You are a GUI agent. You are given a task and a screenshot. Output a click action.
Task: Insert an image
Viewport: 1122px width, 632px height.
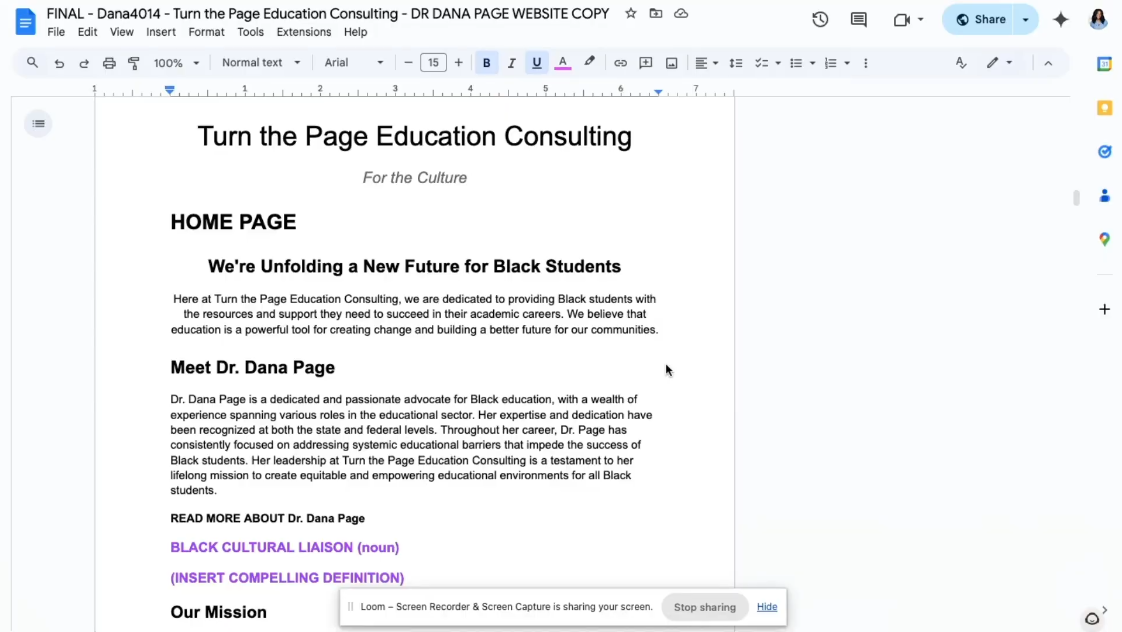click(x=671, y=63)
